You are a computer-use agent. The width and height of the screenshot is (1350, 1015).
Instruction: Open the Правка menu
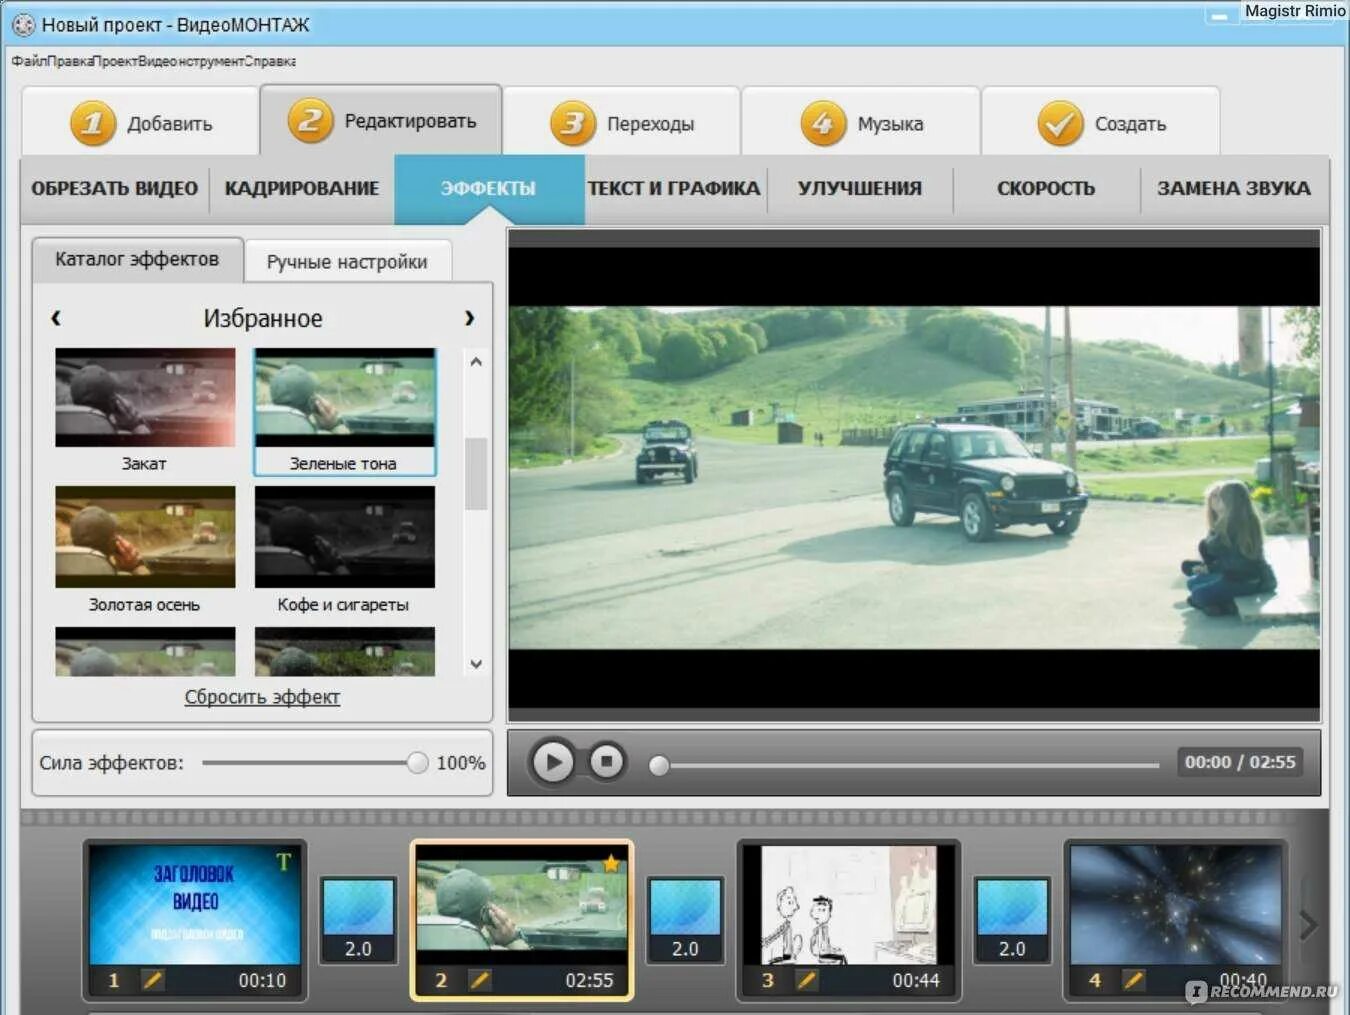tap(70, 61)
